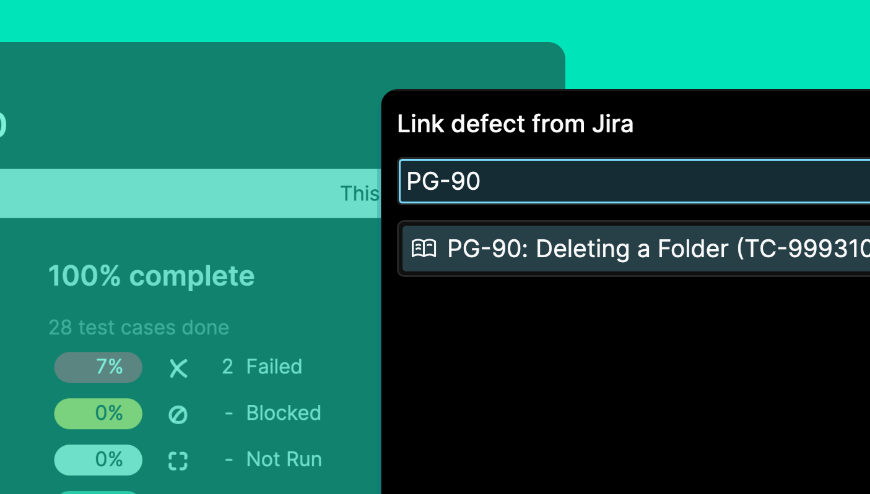The image size is (870, 494).
Task: Select the 0% Not Run pill
Action: [x=98, y=459]
